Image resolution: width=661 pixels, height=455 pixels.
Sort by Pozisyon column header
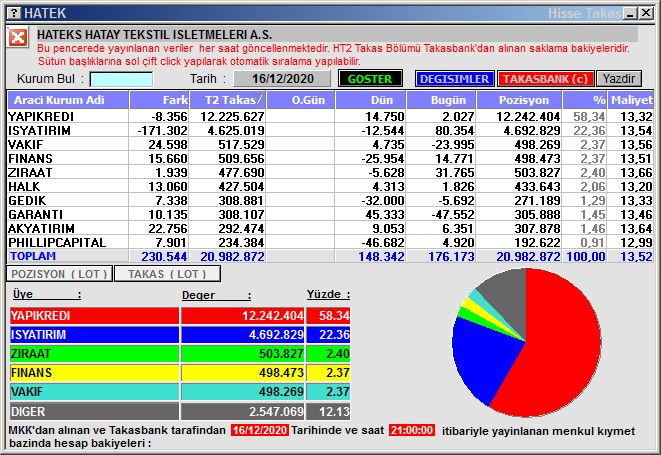tap(519, 100)
